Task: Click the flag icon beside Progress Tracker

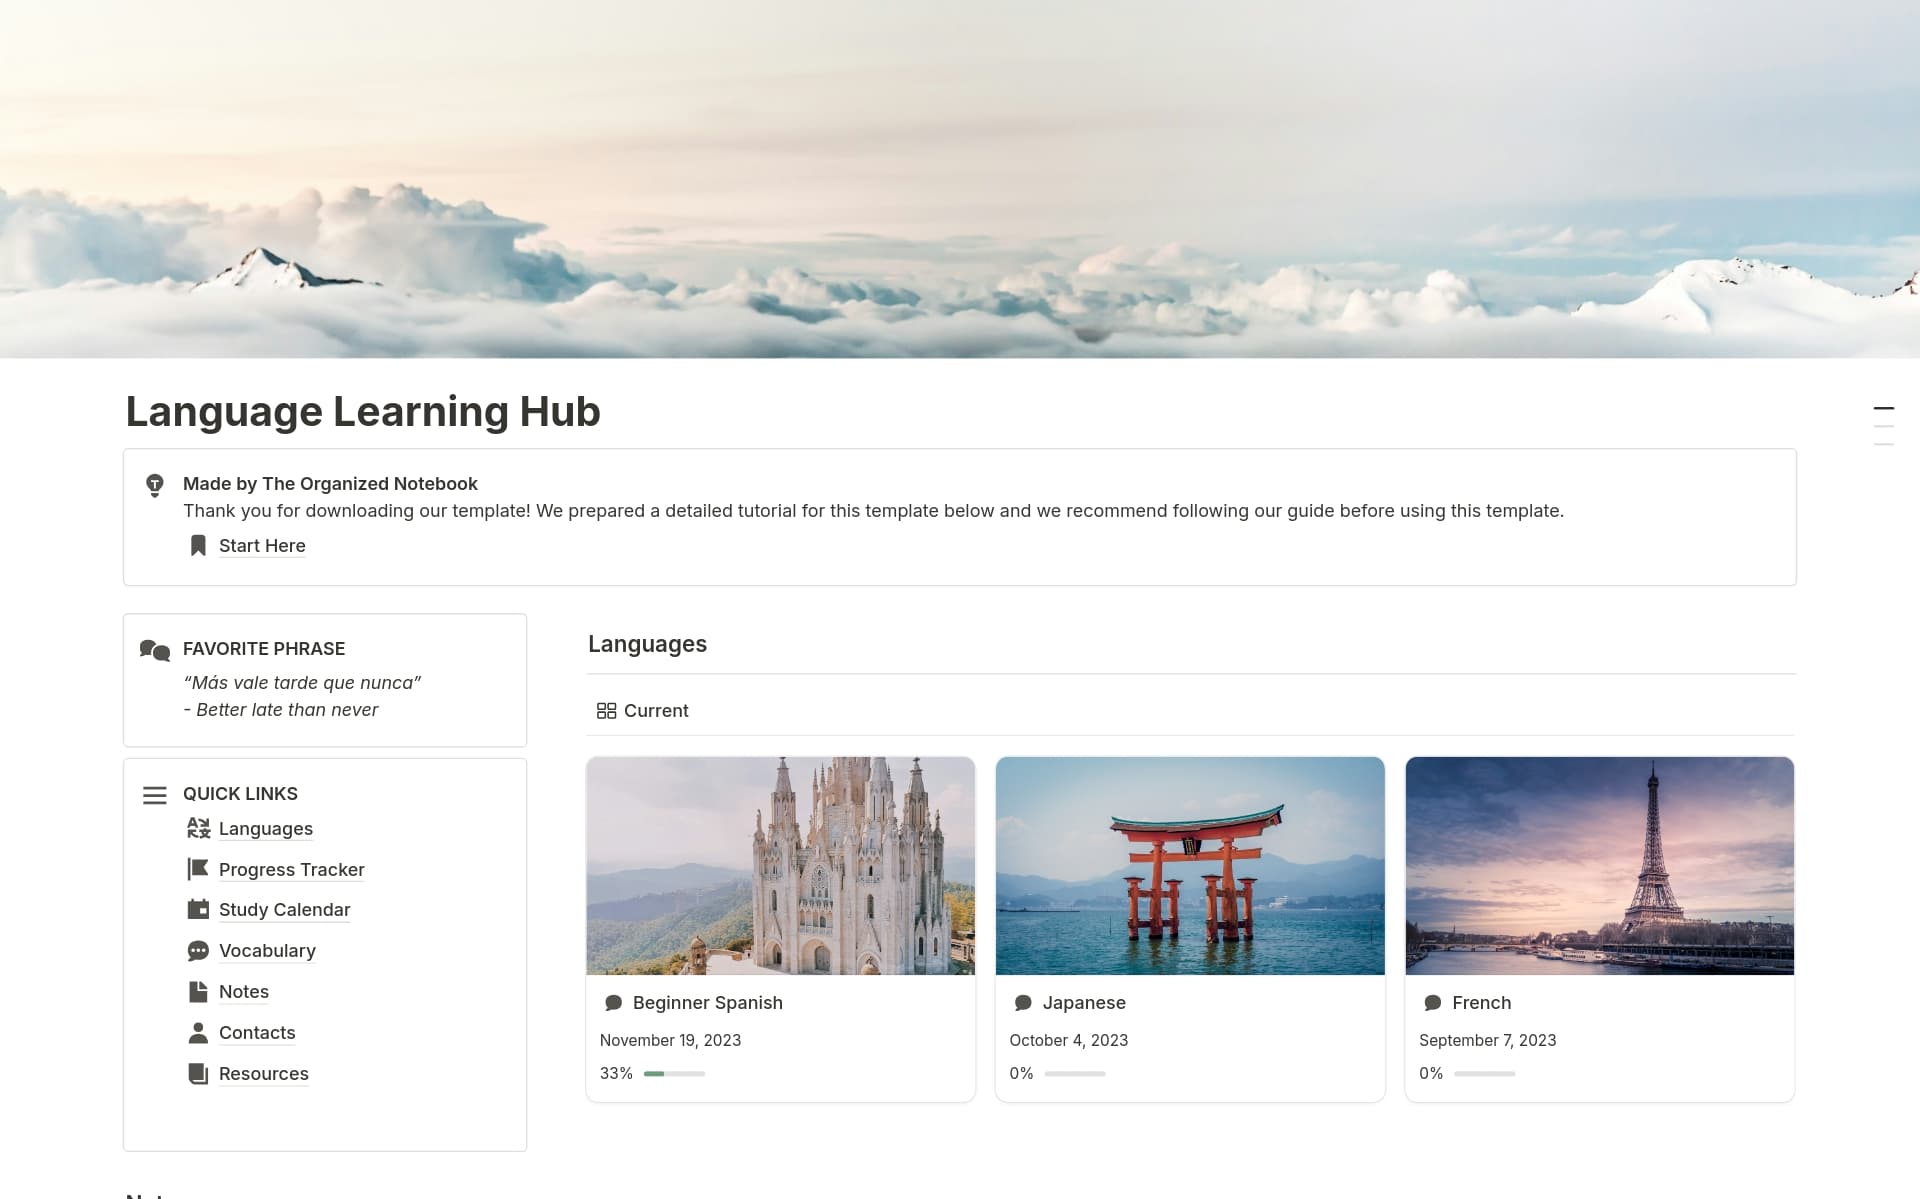Action: pyautogui.click(x=198, y=869)
